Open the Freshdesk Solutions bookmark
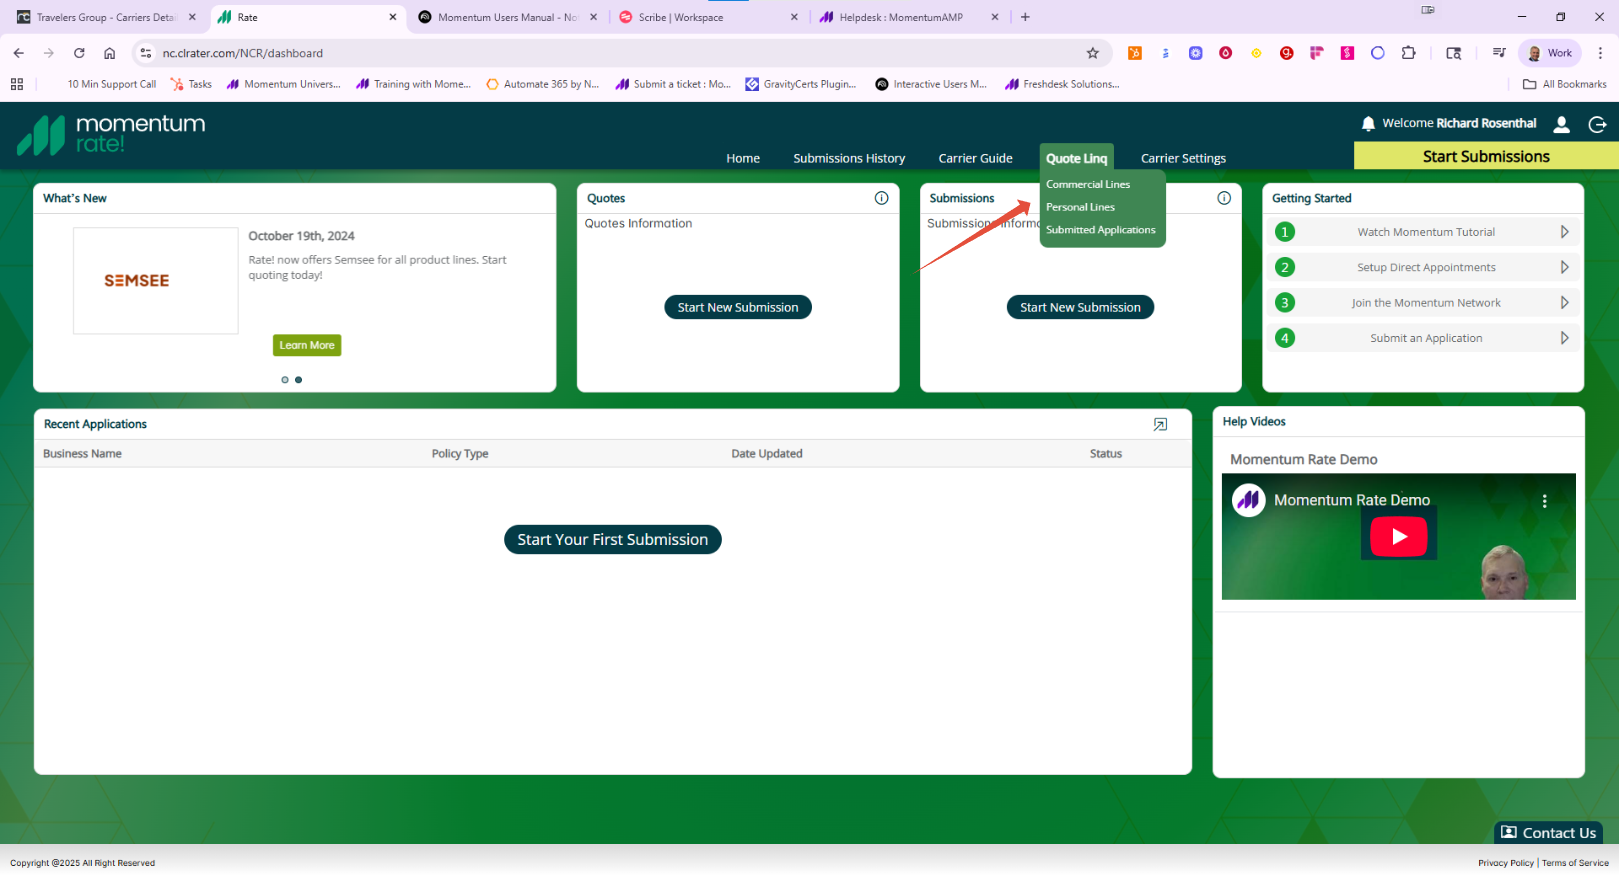This screenshot has width=1619, height=876. (1062, 84)
